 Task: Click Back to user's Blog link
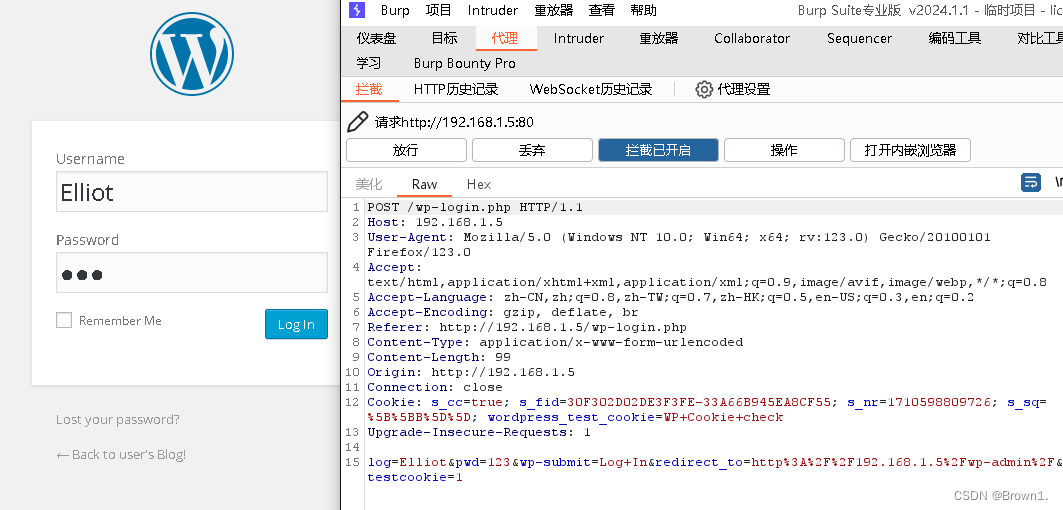tap(121, 454)
